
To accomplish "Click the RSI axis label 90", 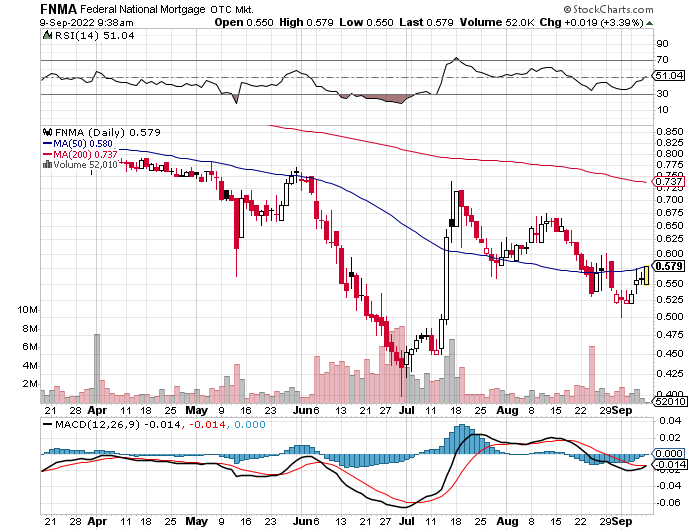I will coord(662,43).
